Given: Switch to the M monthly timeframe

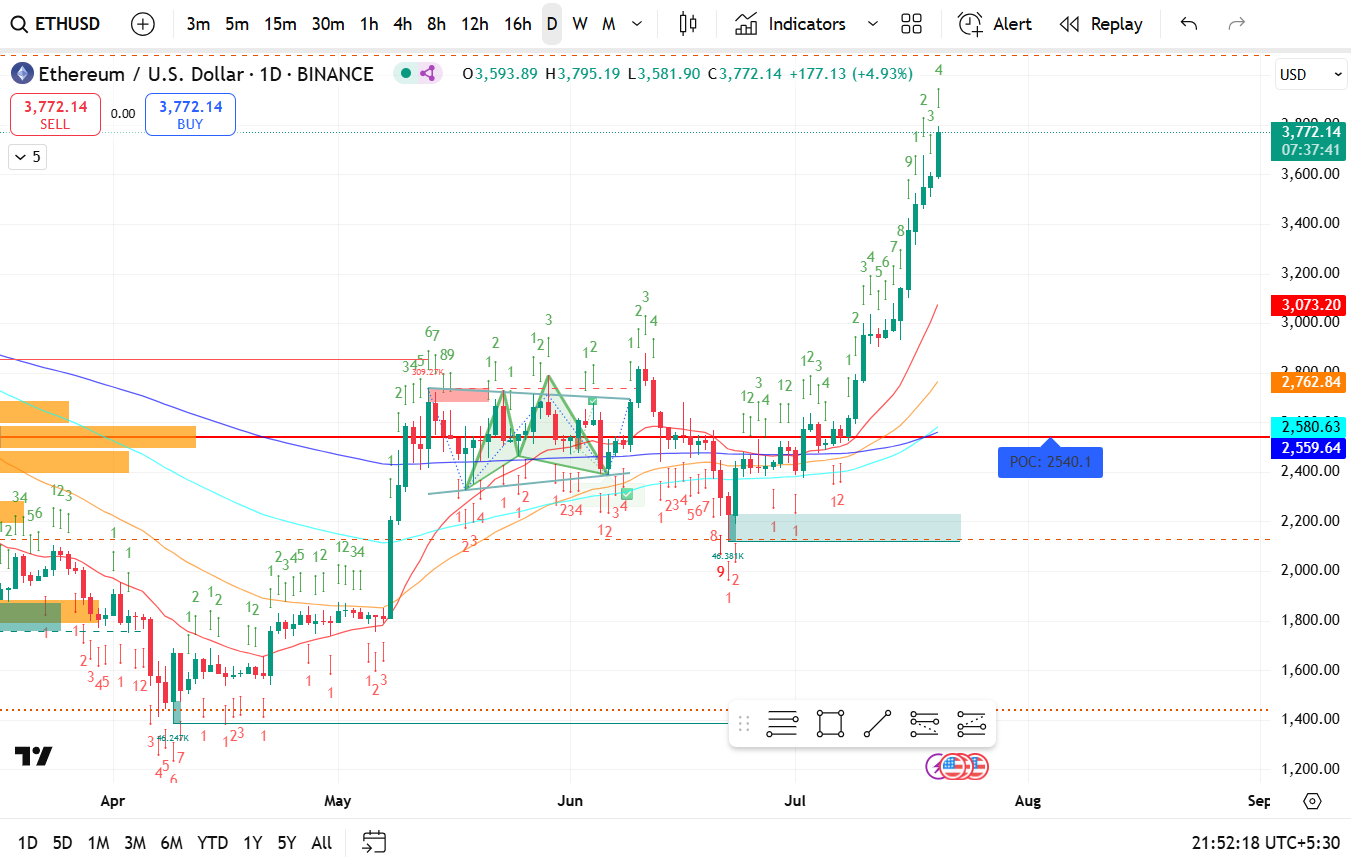Looking at the screenshot, I should coord(608,24).
